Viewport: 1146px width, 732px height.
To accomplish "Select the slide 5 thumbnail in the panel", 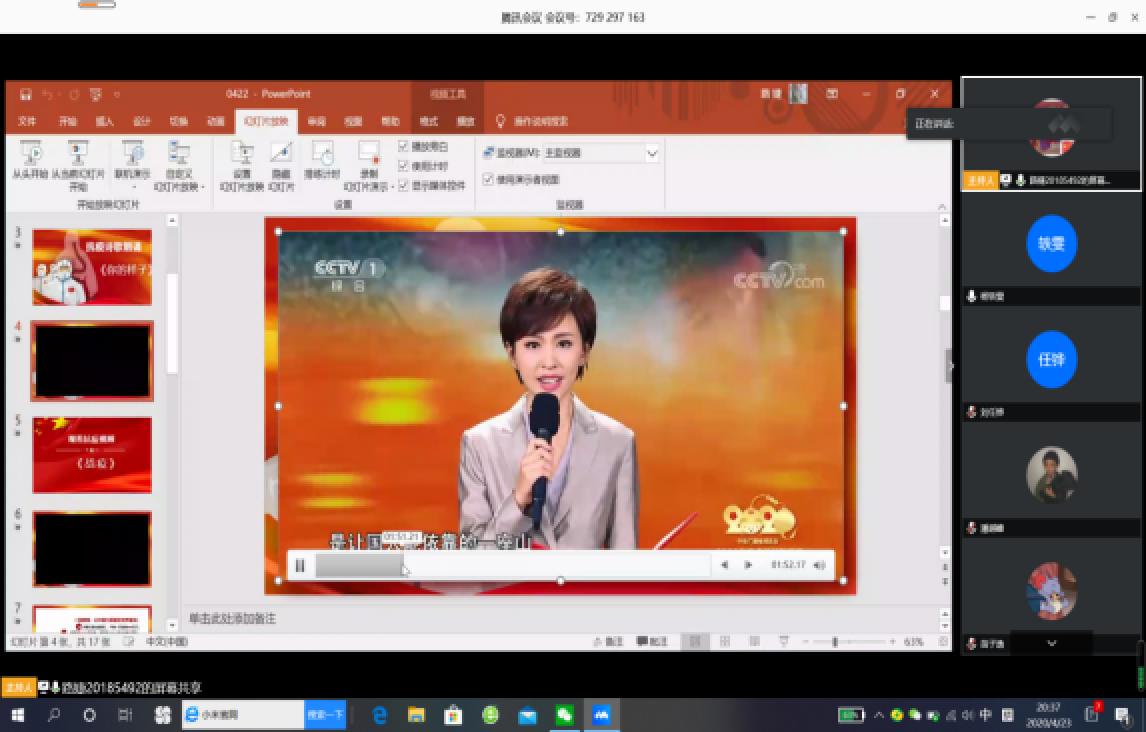I will (92, 455).
